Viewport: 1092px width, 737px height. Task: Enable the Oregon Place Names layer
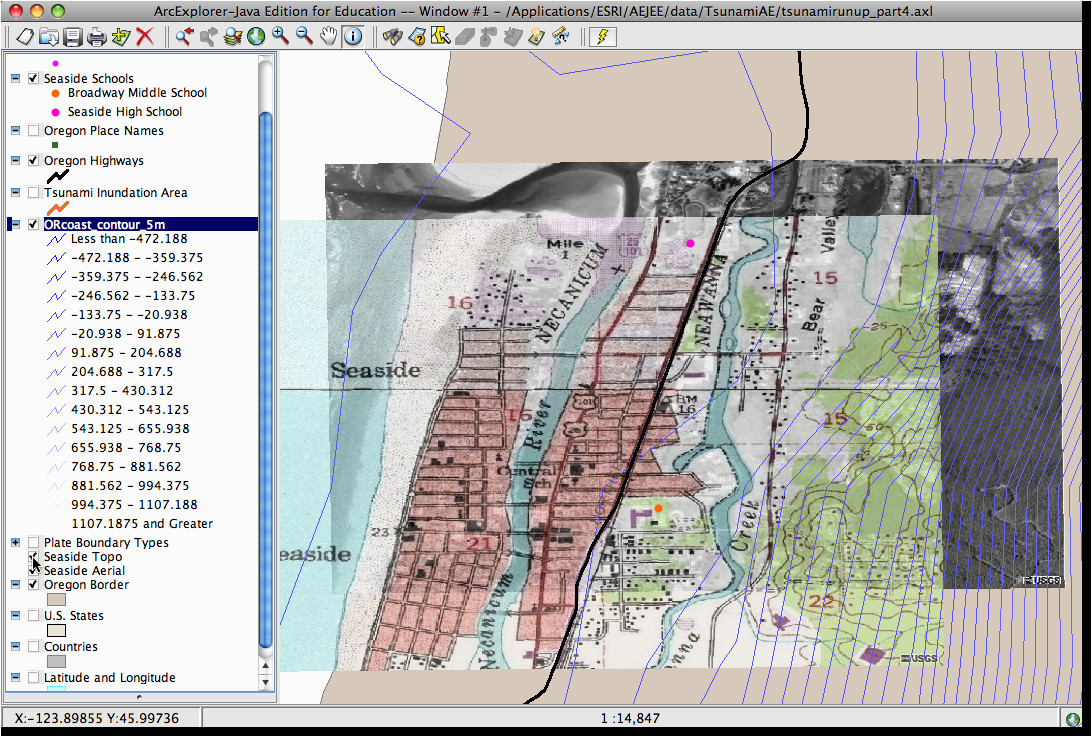click(x=33, y=130)
